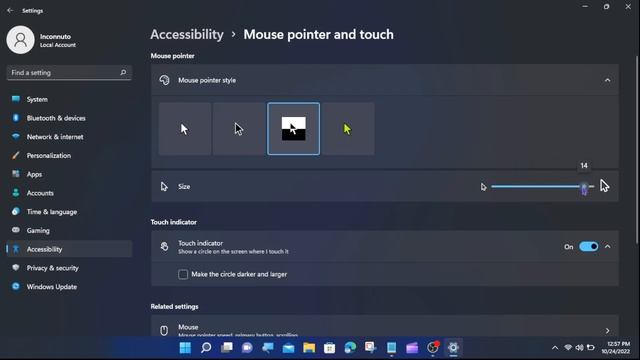Open Microsoft Edge from the taskbar
The height and width of the screenshot is (360, 640).
[350, 348]
